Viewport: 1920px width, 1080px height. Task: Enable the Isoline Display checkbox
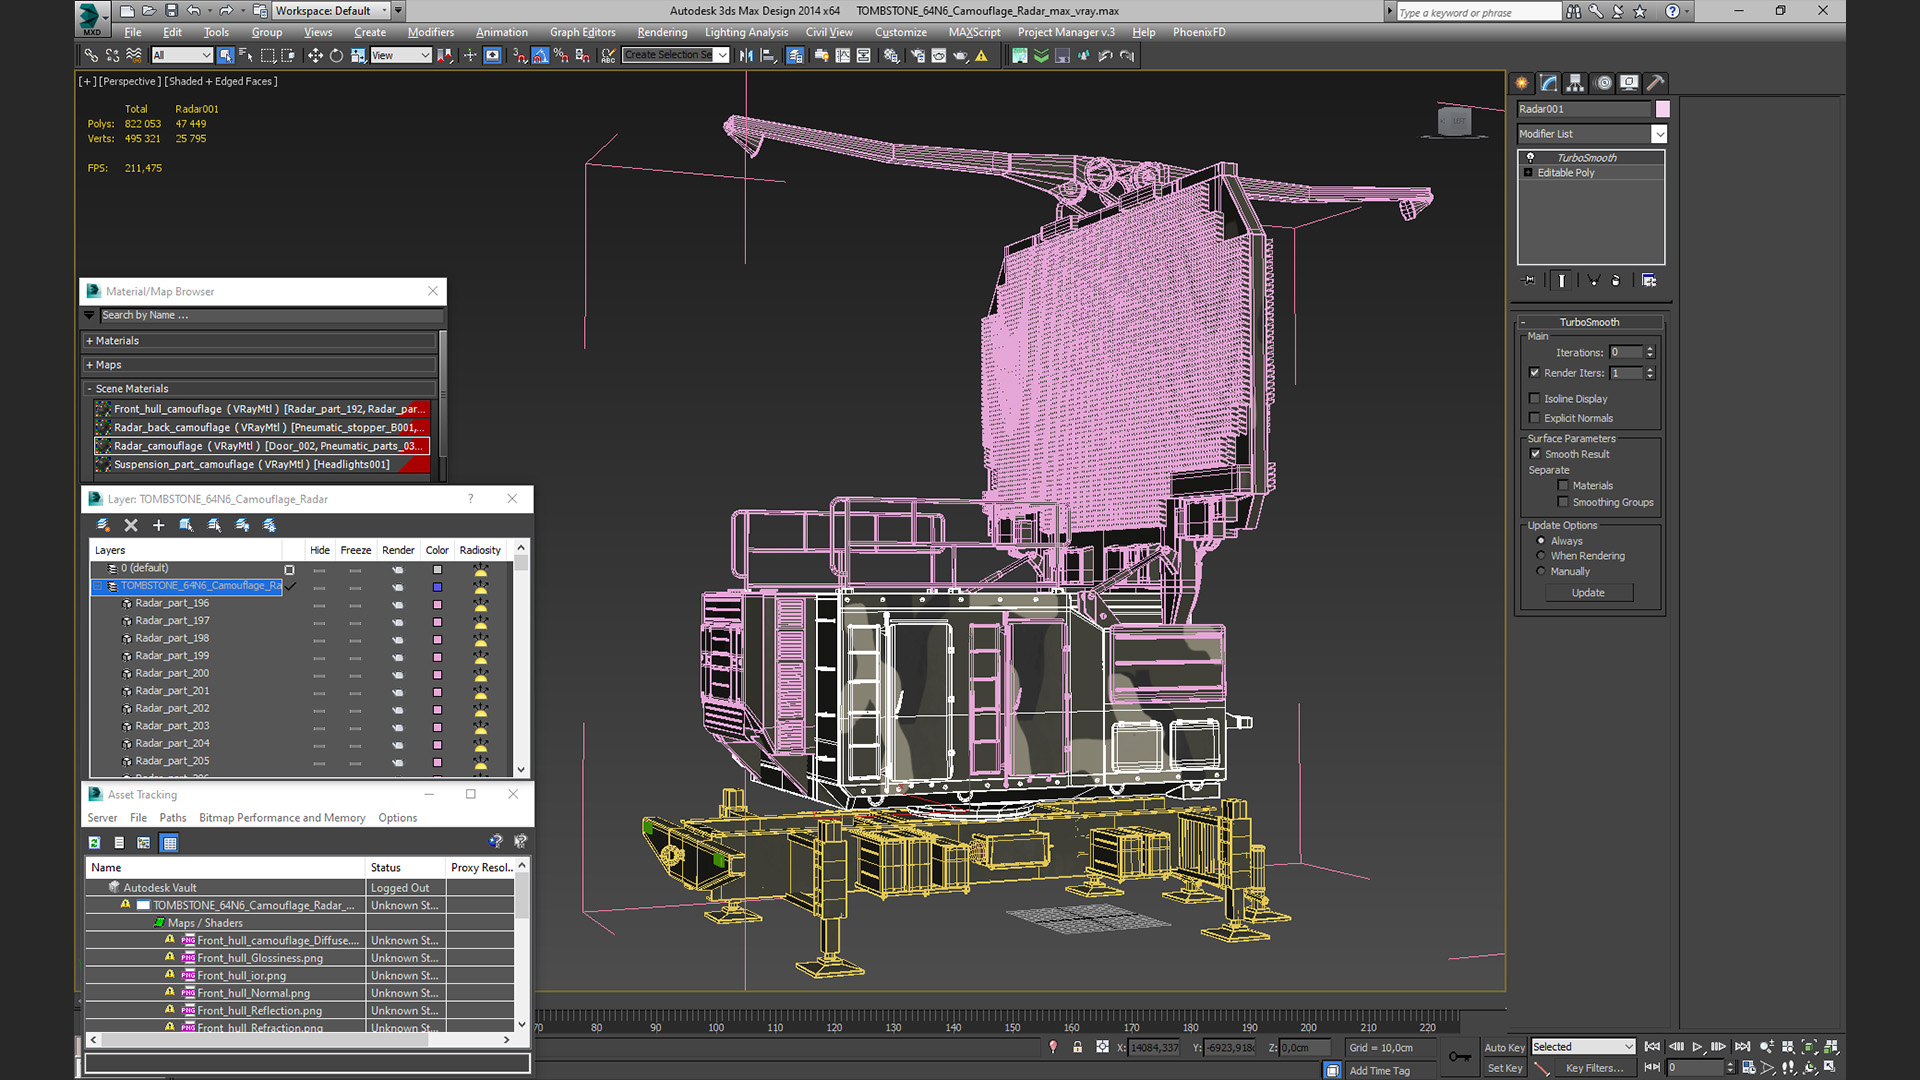[x=1535, y=399]
